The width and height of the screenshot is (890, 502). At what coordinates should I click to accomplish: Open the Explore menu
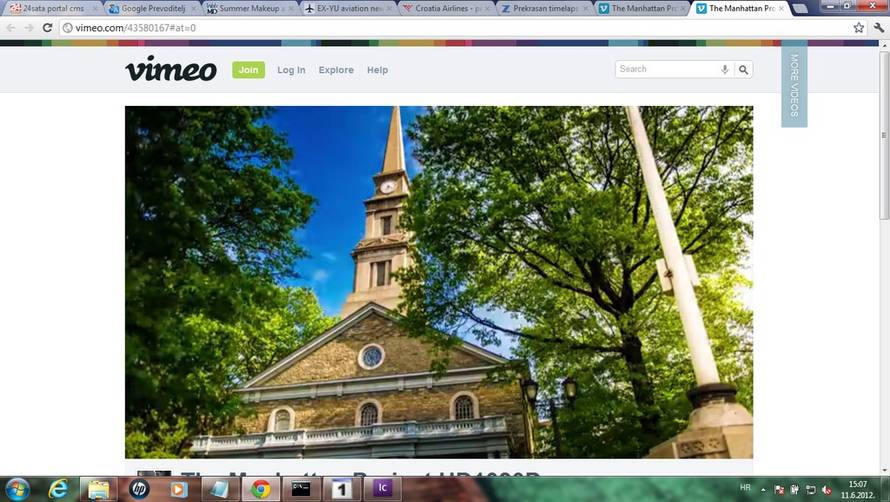coord(336,70)
